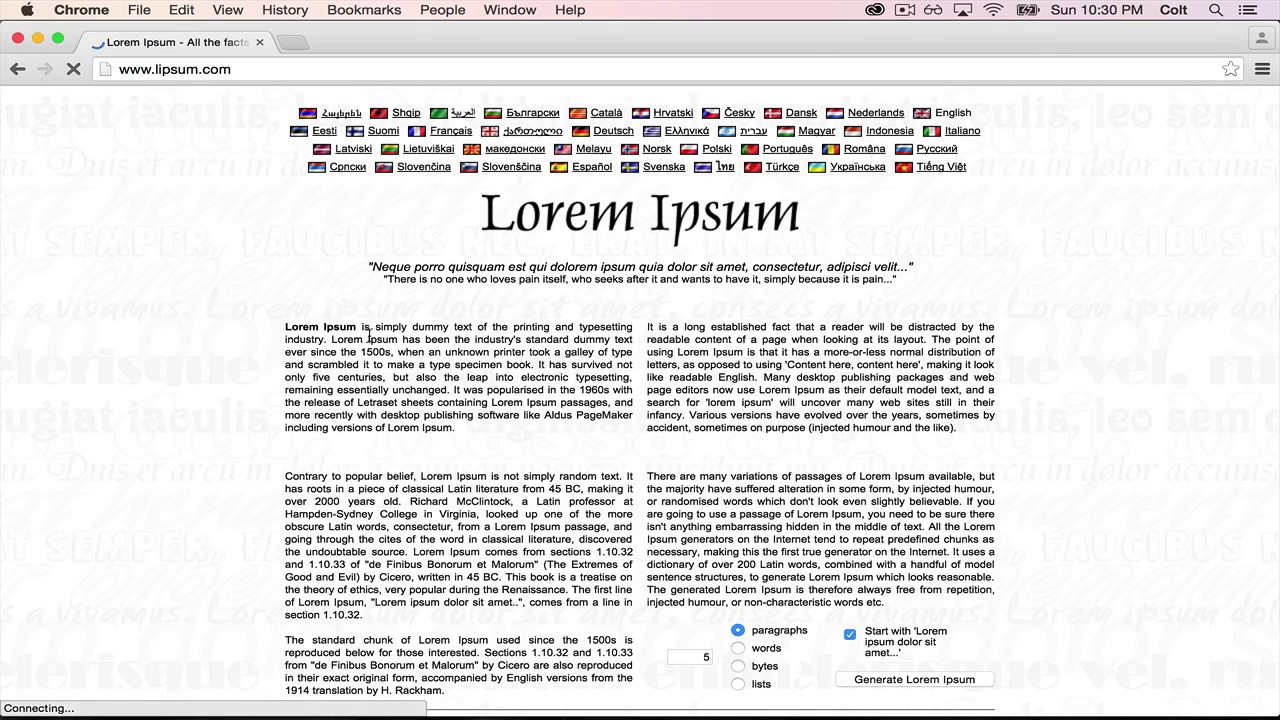Switch language to Slovenčina
Screen dimensions: 1280x720
click(424, 167)
